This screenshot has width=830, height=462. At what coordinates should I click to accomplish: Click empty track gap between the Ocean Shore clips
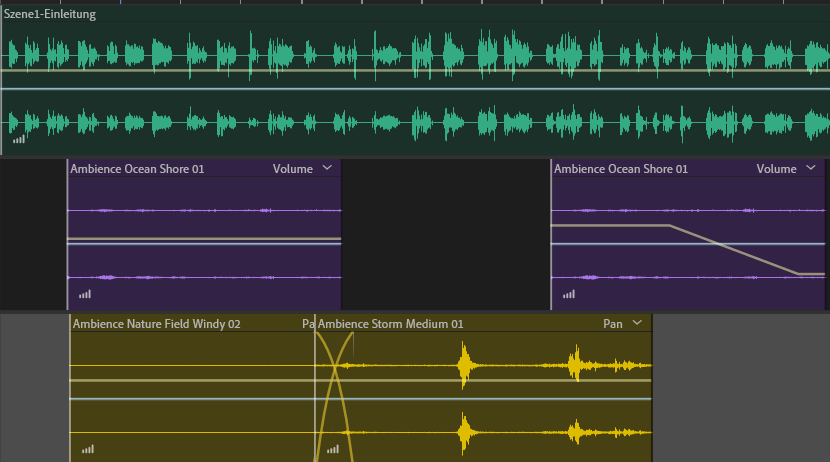445,235
